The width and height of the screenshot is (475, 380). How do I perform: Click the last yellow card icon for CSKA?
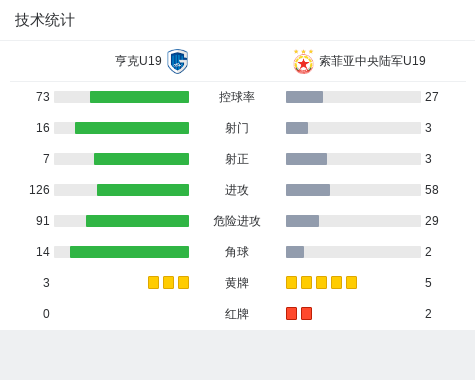[x=351, y=283]
